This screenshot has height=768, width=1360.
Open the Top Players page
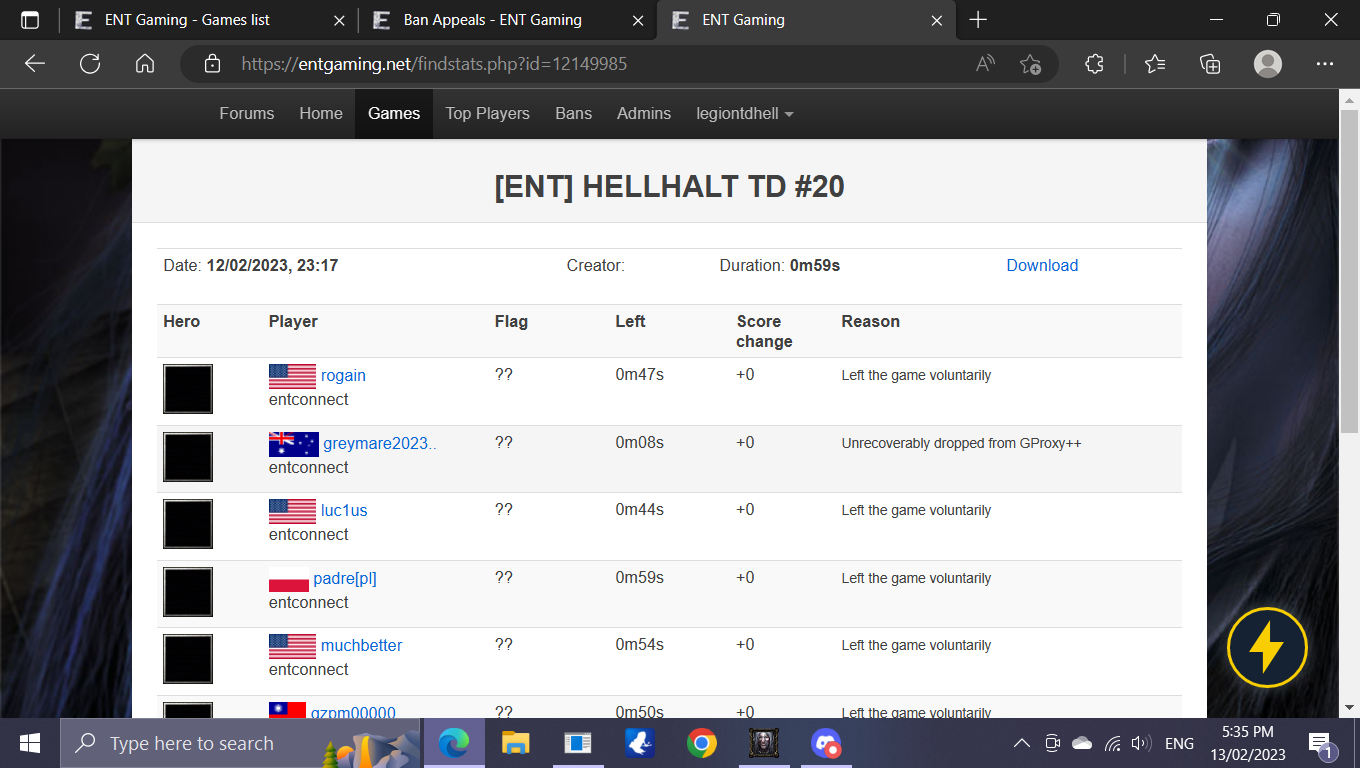[488, 113]
